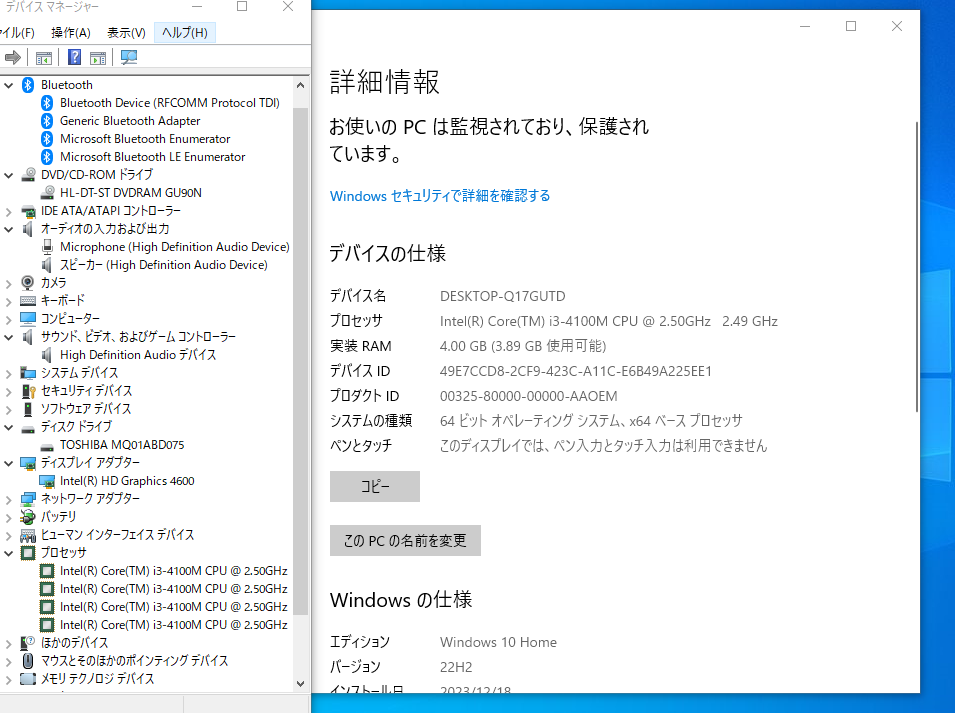Click the Microphone device icon

(47, 247)
